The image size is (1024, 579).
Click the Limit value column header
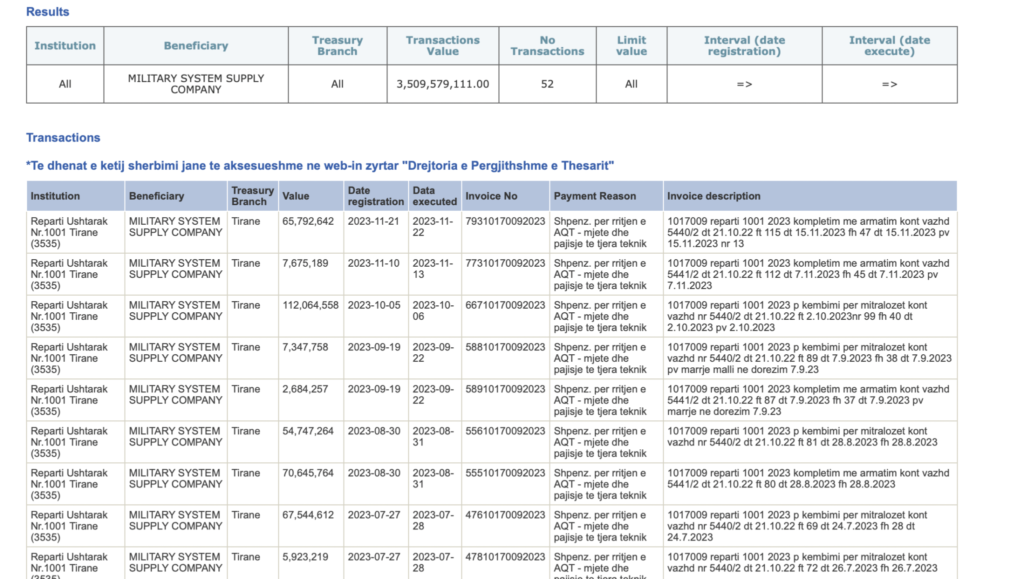pyautogui.click(x=632, y=46)
